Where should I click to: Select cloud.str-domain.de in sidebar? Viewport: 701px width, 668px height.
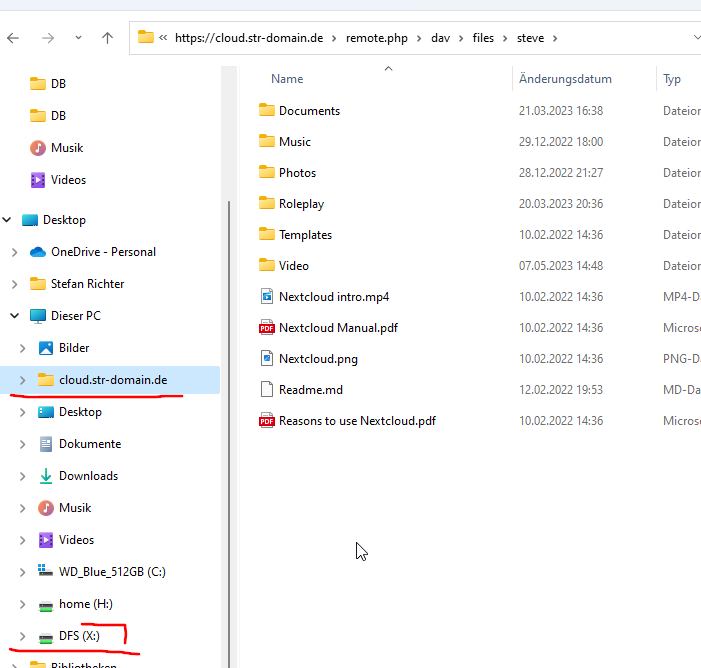pyautogui.click(x=113, y=380)
